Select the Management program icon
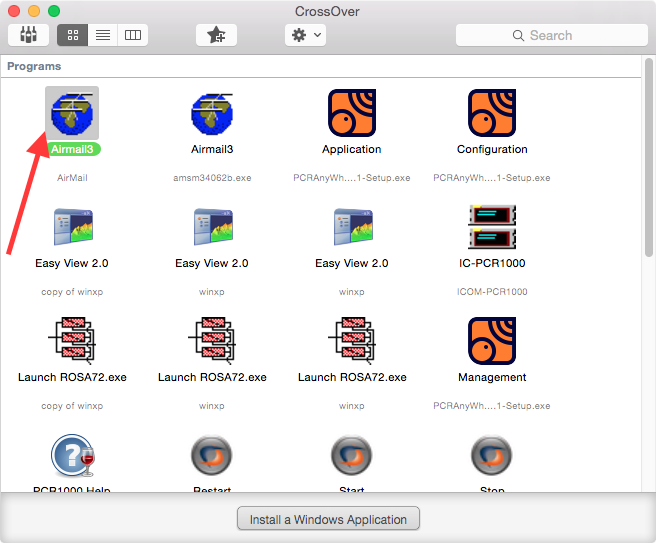 492,341
